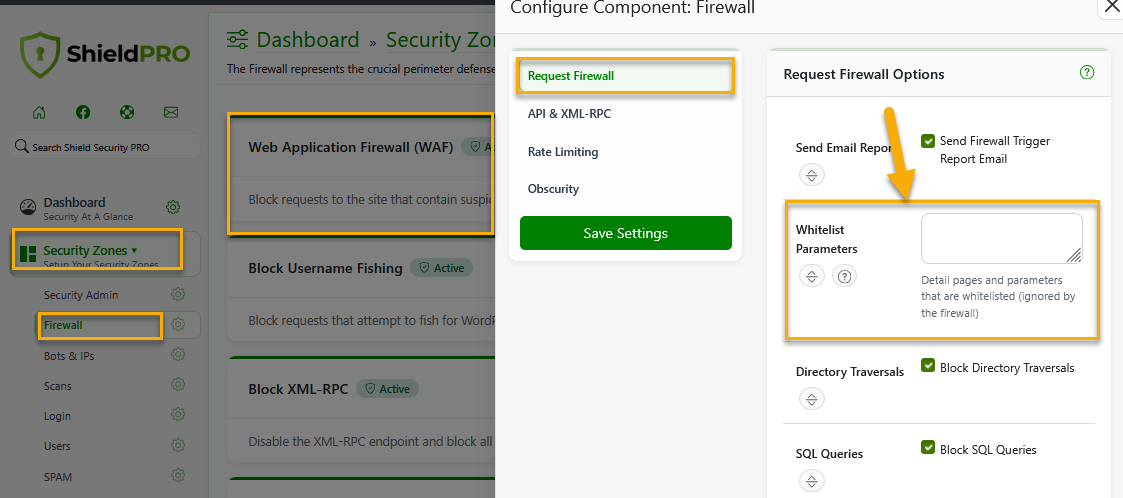This screenshot has width=1123, height=498.
Task: Open question mark help under Whitelist Parameters
Action: coord(844,276)
